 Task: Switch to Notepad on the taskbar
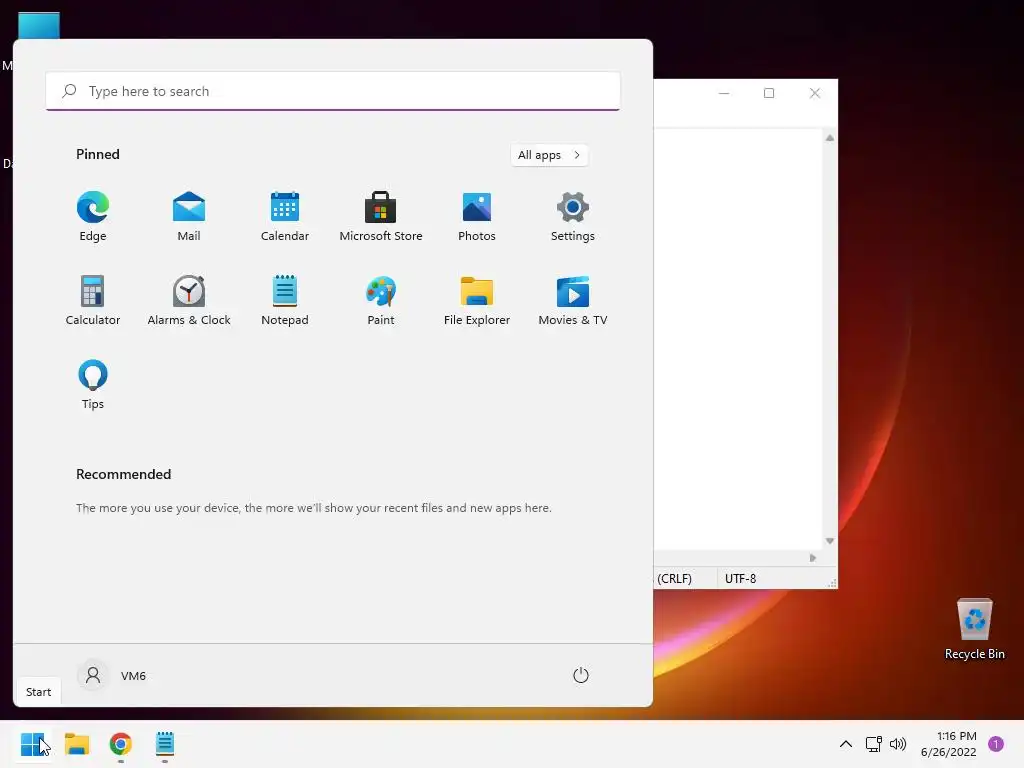click(165, 744)
